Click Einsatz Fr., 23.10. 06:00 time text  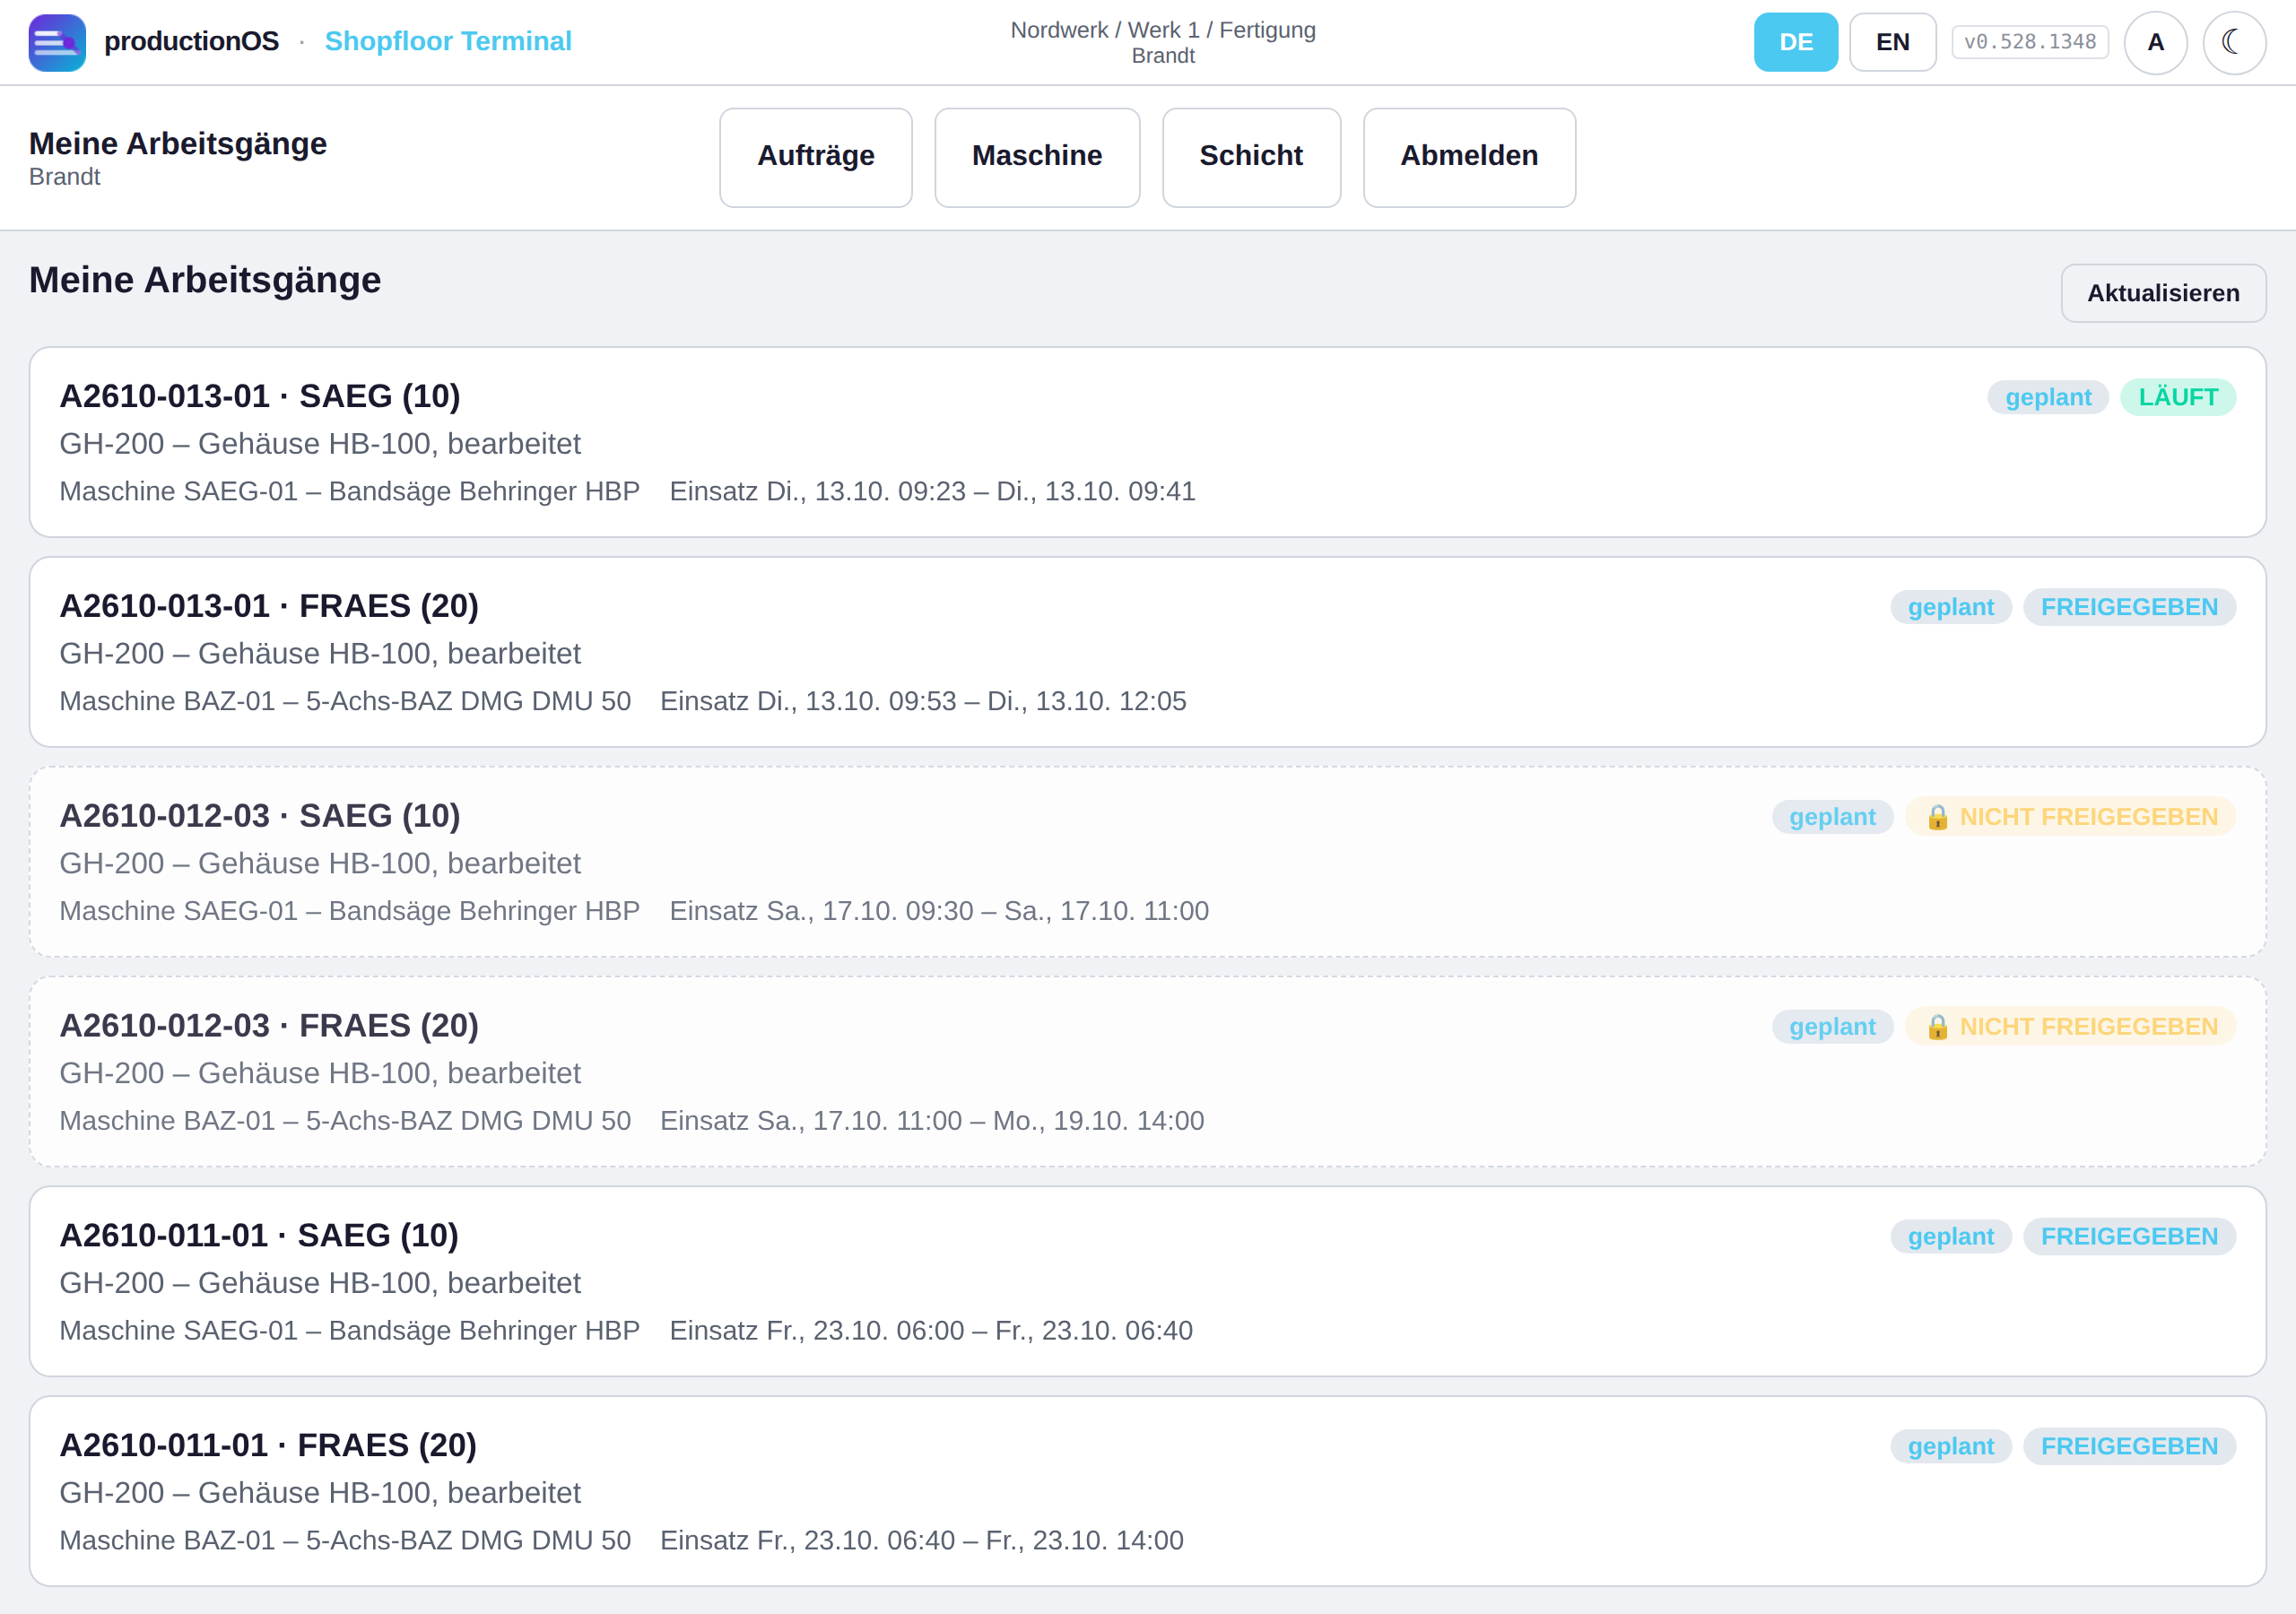[x=931, y=1331]
